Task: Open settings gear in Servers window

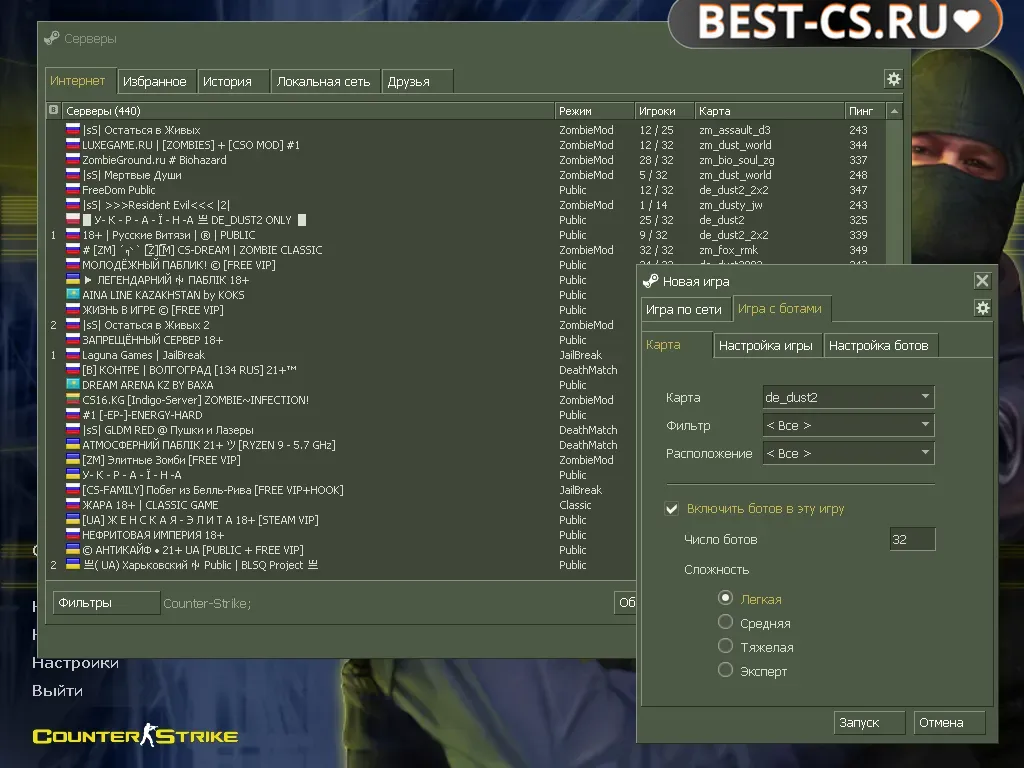Action: pos(893,79)
